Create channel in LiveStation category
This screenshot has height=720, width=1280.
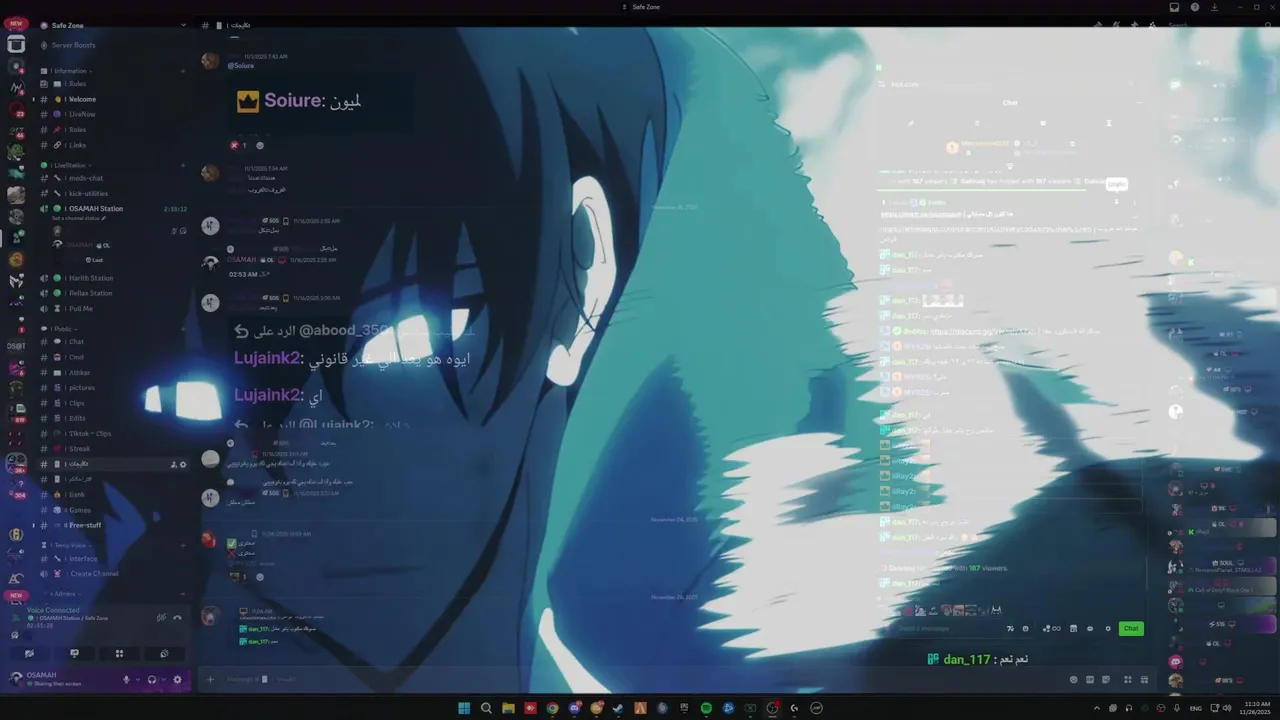182,165
